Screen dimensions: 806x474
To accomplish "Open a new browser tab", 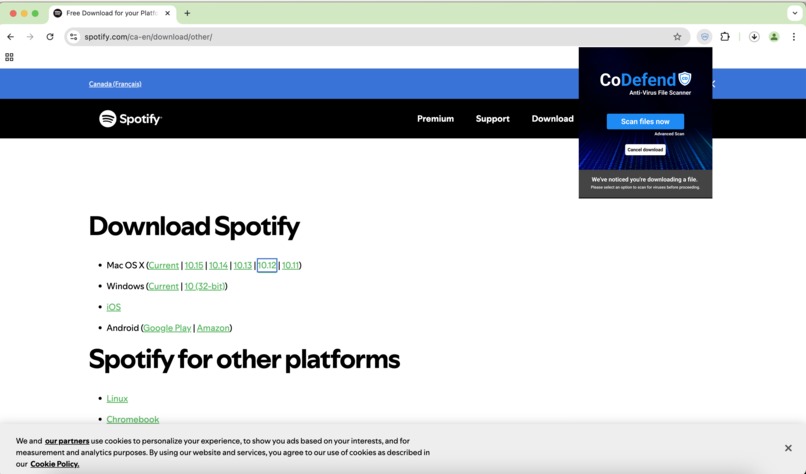I will point(187,13).
